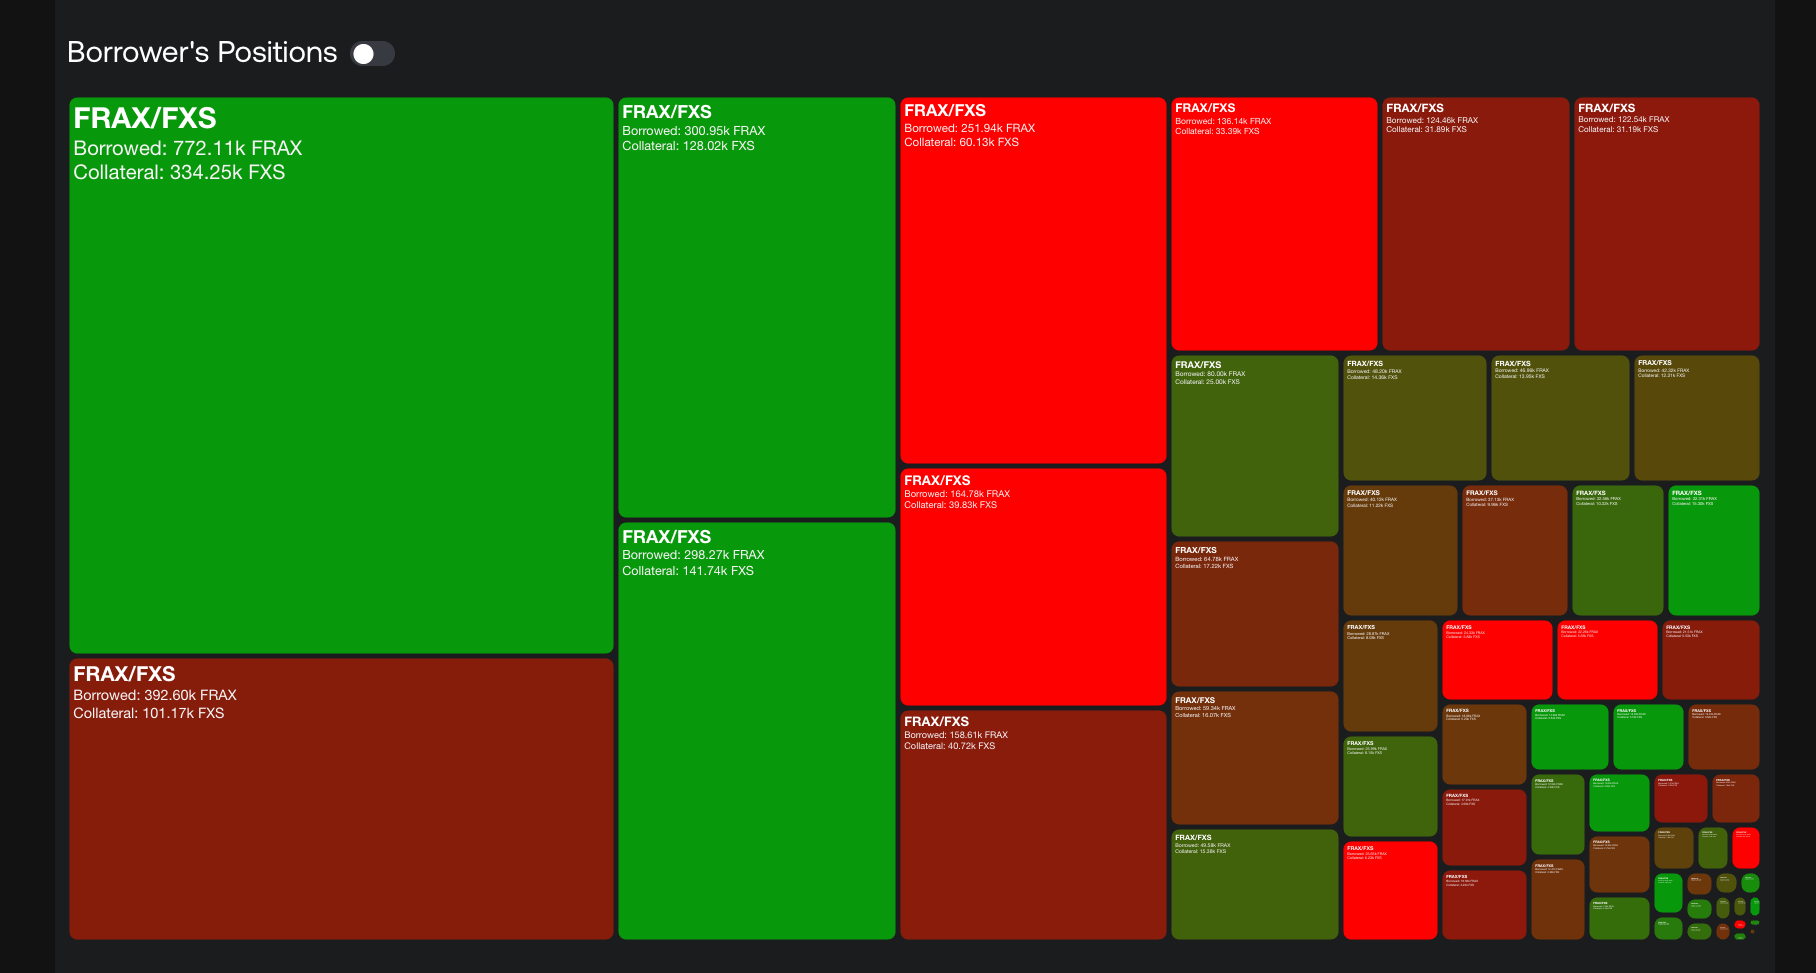Open position with 14.36k FXS collateral
Image resolution: width=1816 pixels, height=973 pixels.
pyautogui.click(x=1414, y=418)
